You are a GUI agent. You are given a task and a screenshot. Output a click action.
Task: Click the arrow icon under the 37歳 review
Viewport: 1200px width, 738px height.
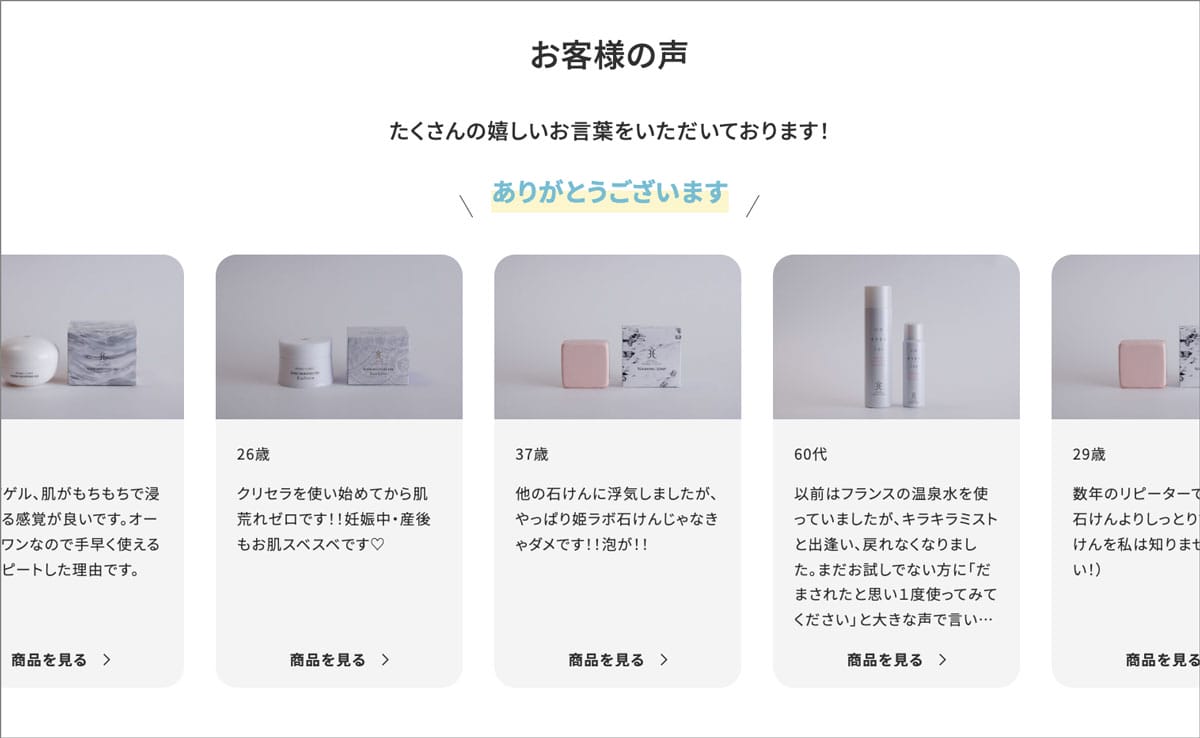pos(664,660)
